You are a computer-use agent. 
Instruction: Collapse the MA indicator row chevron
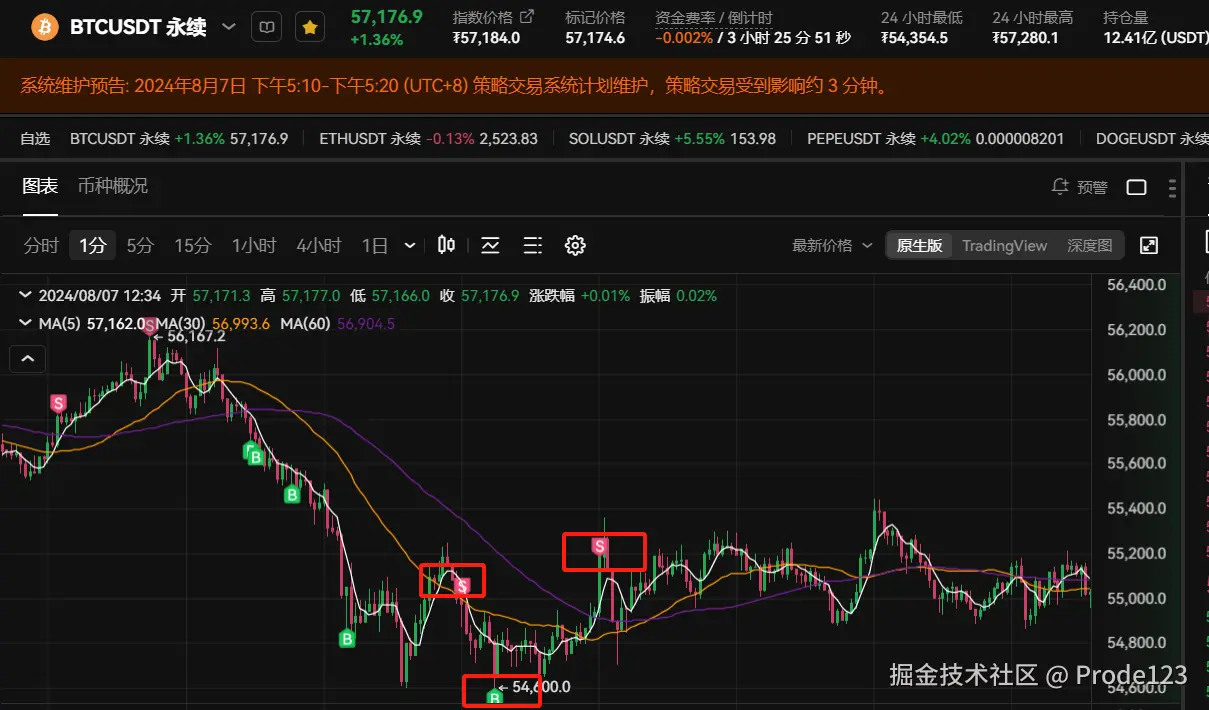[27, 323]
